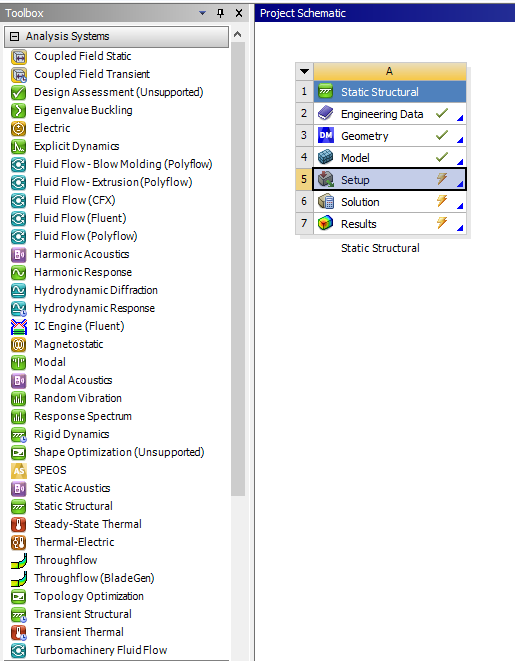Click the SPEOS icon
Image resolution: width=515 pixels, height=661 pixels.
click(19, 470)
